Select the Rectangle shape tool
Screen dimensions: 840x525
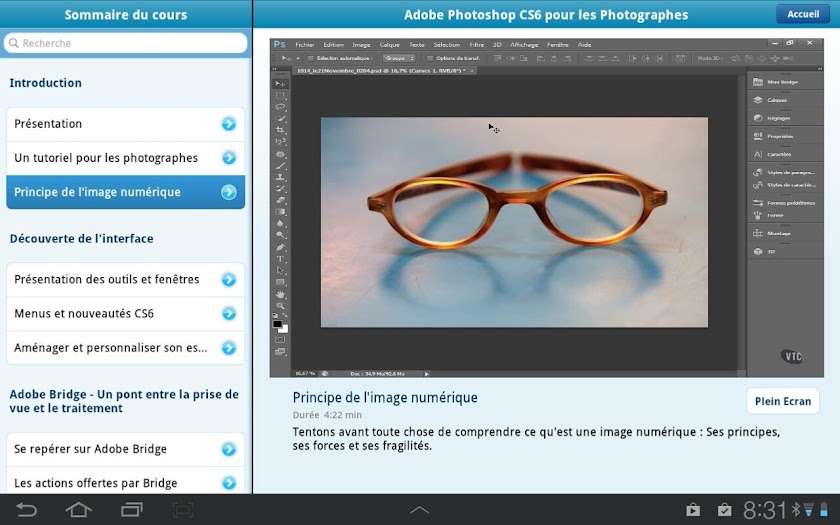pyautogui.click(x=280, y=282)
